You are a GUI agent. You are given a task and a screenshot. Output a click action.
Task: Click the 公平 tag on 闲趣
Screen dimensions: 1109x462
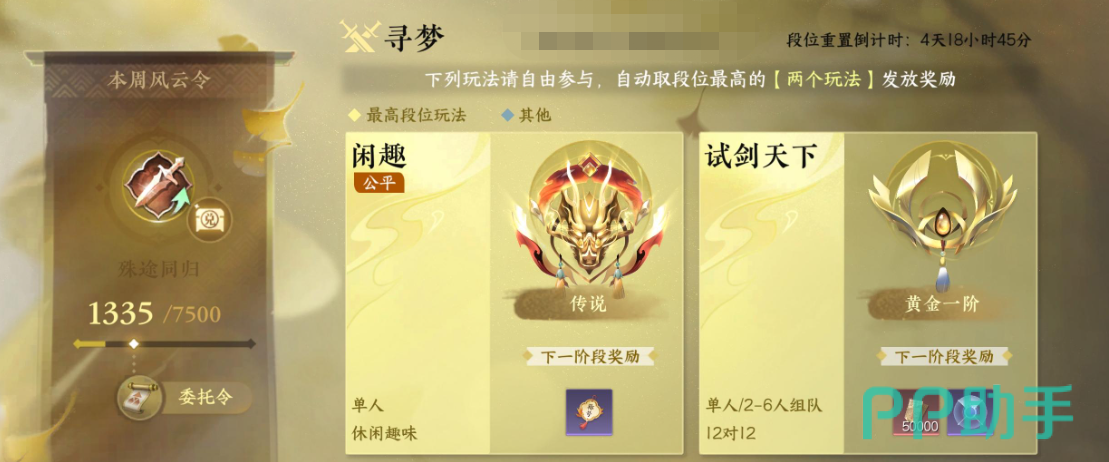pyautogui.click(x=379, y=184)
